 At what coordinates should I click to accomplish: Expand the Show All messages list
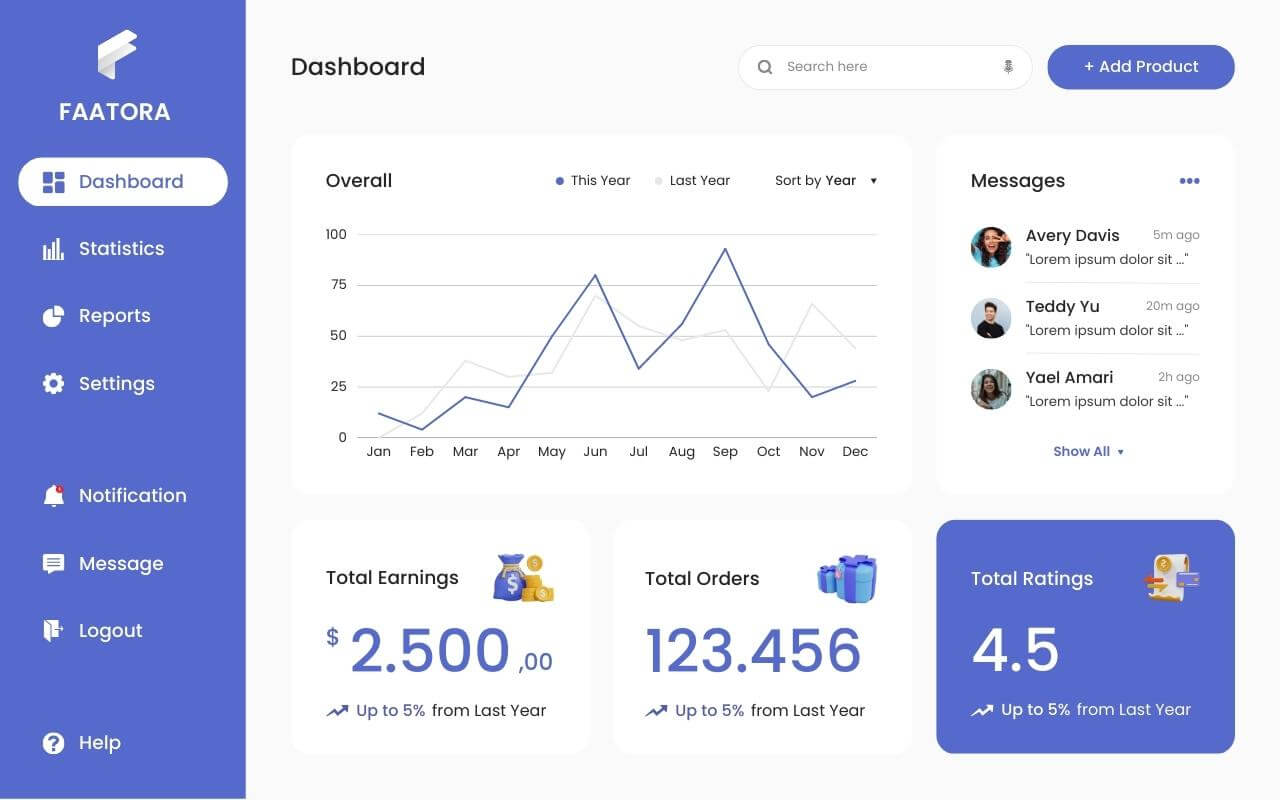[1088, 452]
